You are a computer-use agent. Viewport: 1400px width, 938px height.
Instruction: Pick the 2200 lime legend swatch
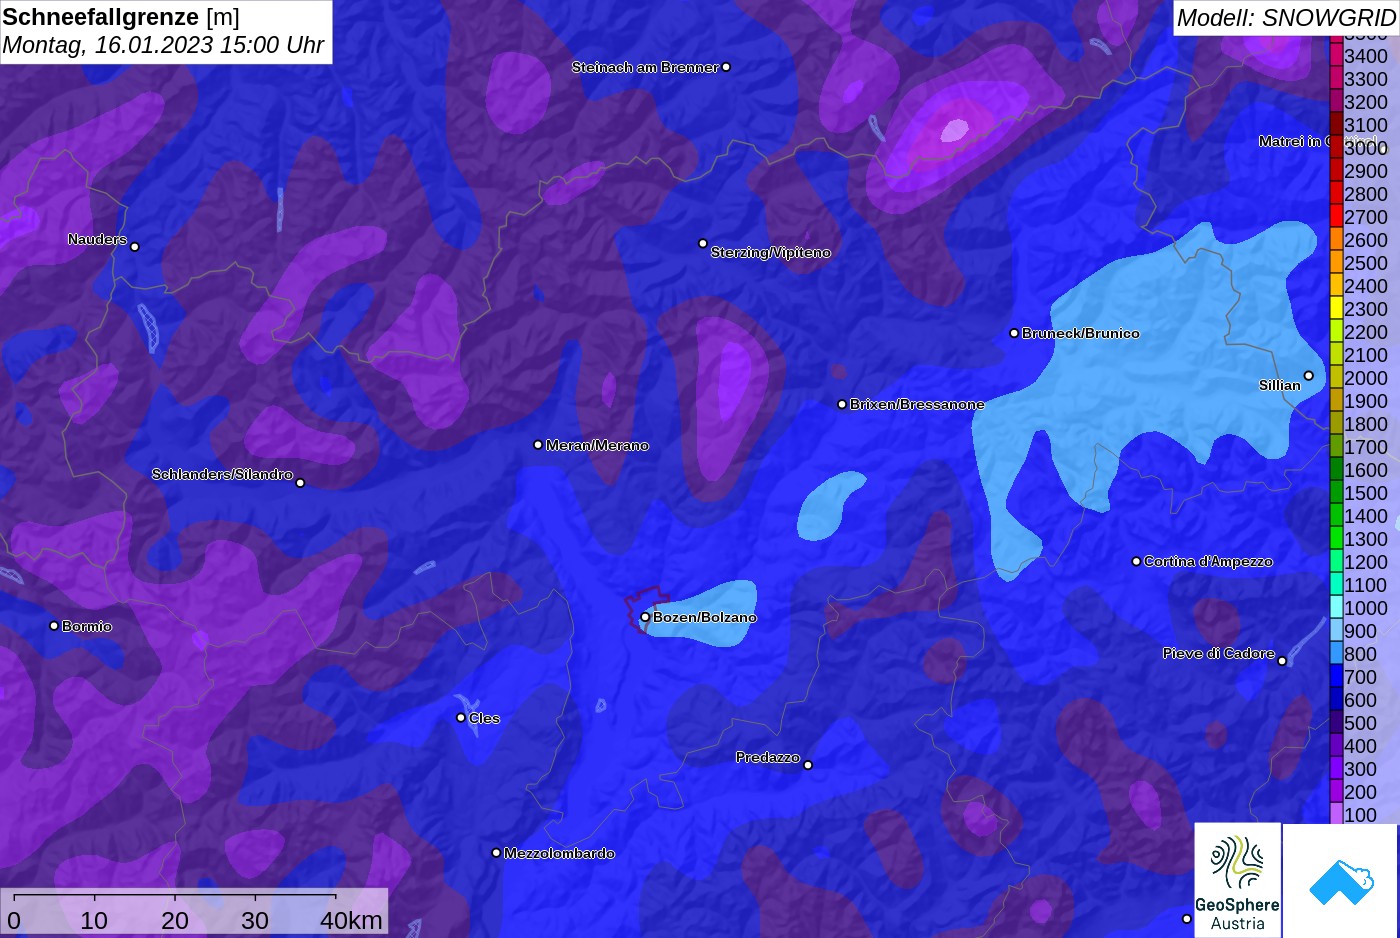[x=1336, y=332]
